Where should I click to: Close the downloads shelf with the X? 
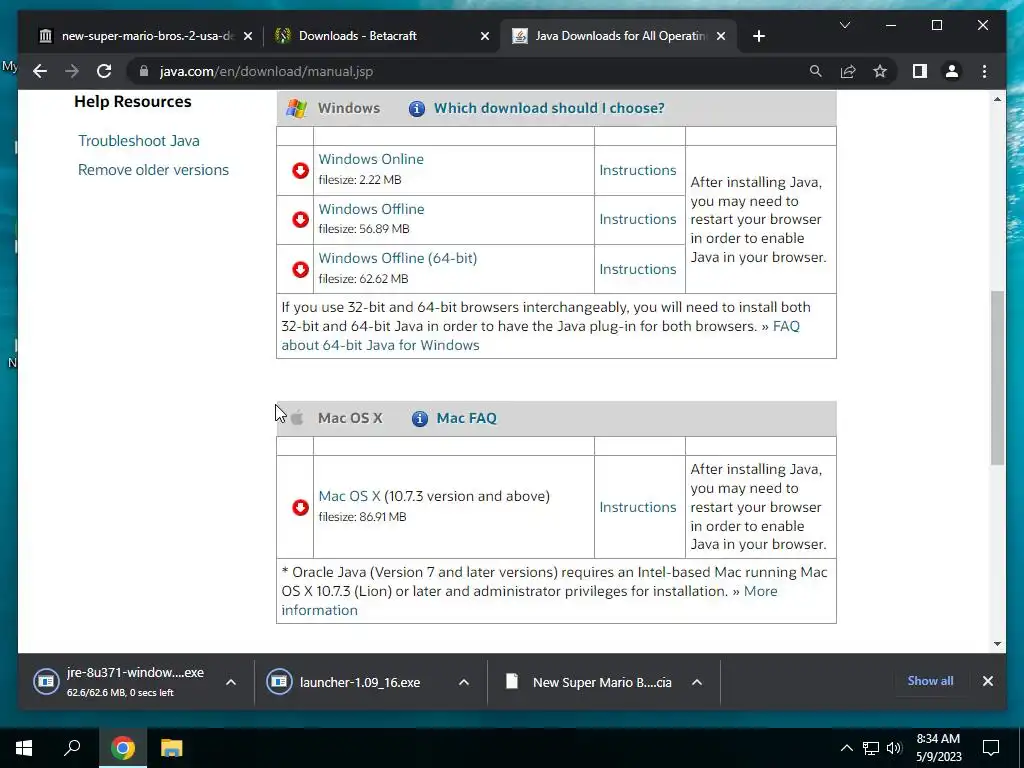pyautogui.click(x=988, y=681)
